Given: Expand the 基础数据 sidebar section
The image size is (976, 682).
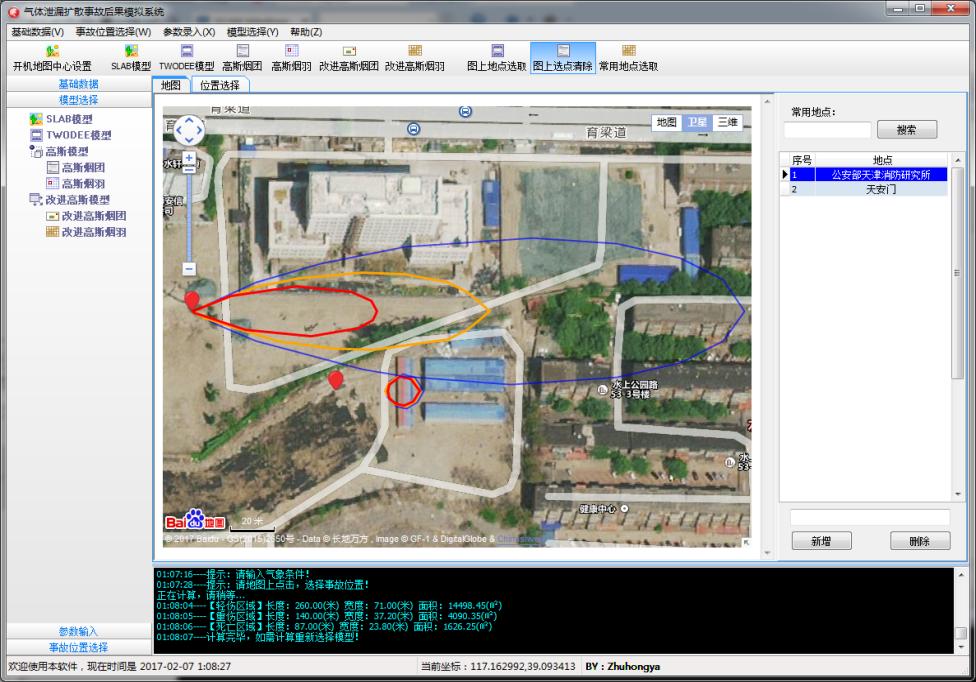Looking at the screenshot, I should pyautogui.click(x=78, y=84).
